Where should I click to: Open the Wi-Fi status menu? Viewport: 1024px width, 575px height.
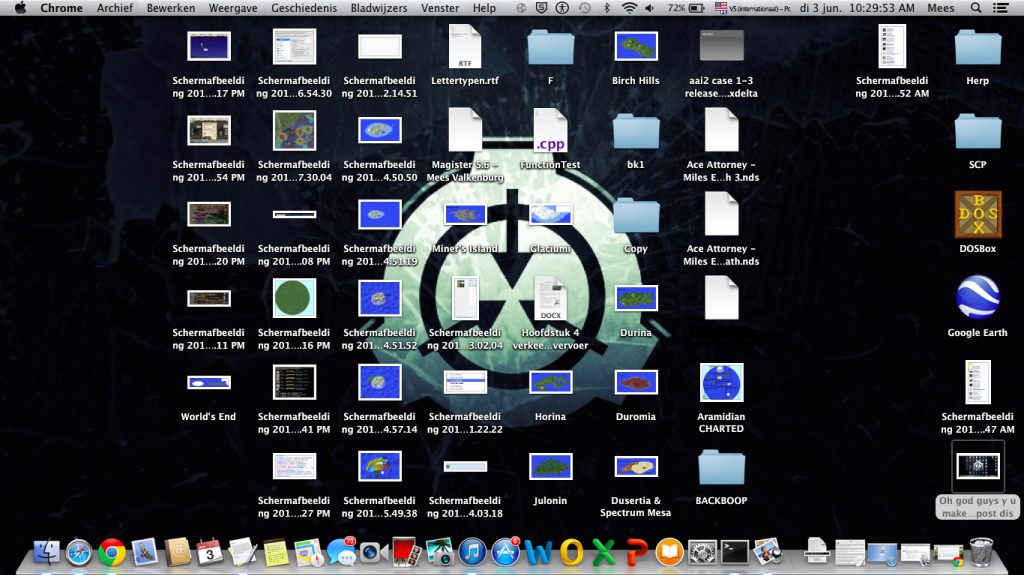pyautogui.click(x=629, y=8)
